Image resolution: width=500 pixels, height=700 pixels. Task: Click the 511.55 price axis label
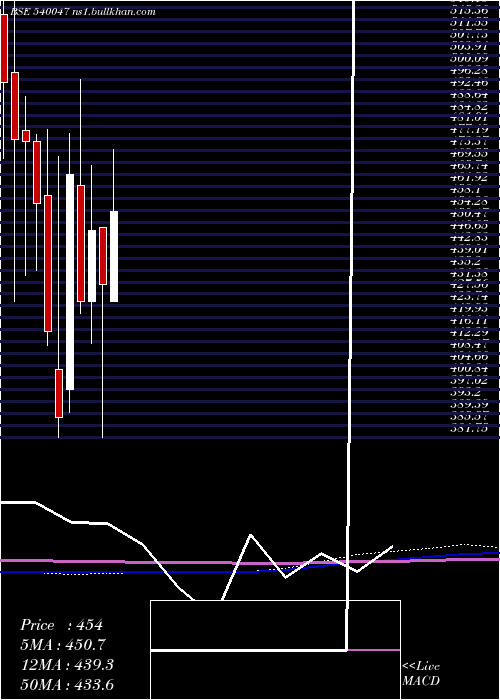(x=468, y=23)
